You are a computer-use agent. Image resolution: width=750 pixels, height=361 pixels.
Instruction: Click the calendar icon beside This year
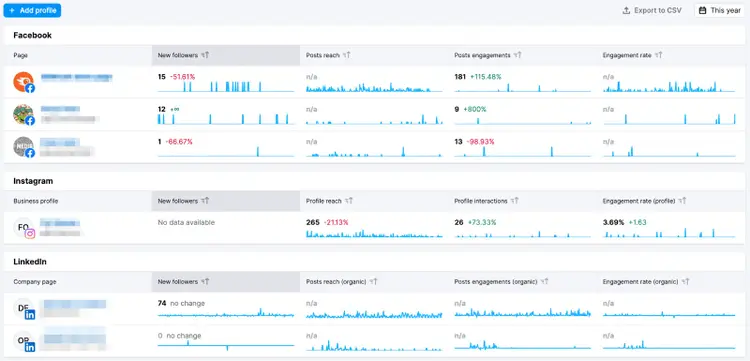[703, 11]
